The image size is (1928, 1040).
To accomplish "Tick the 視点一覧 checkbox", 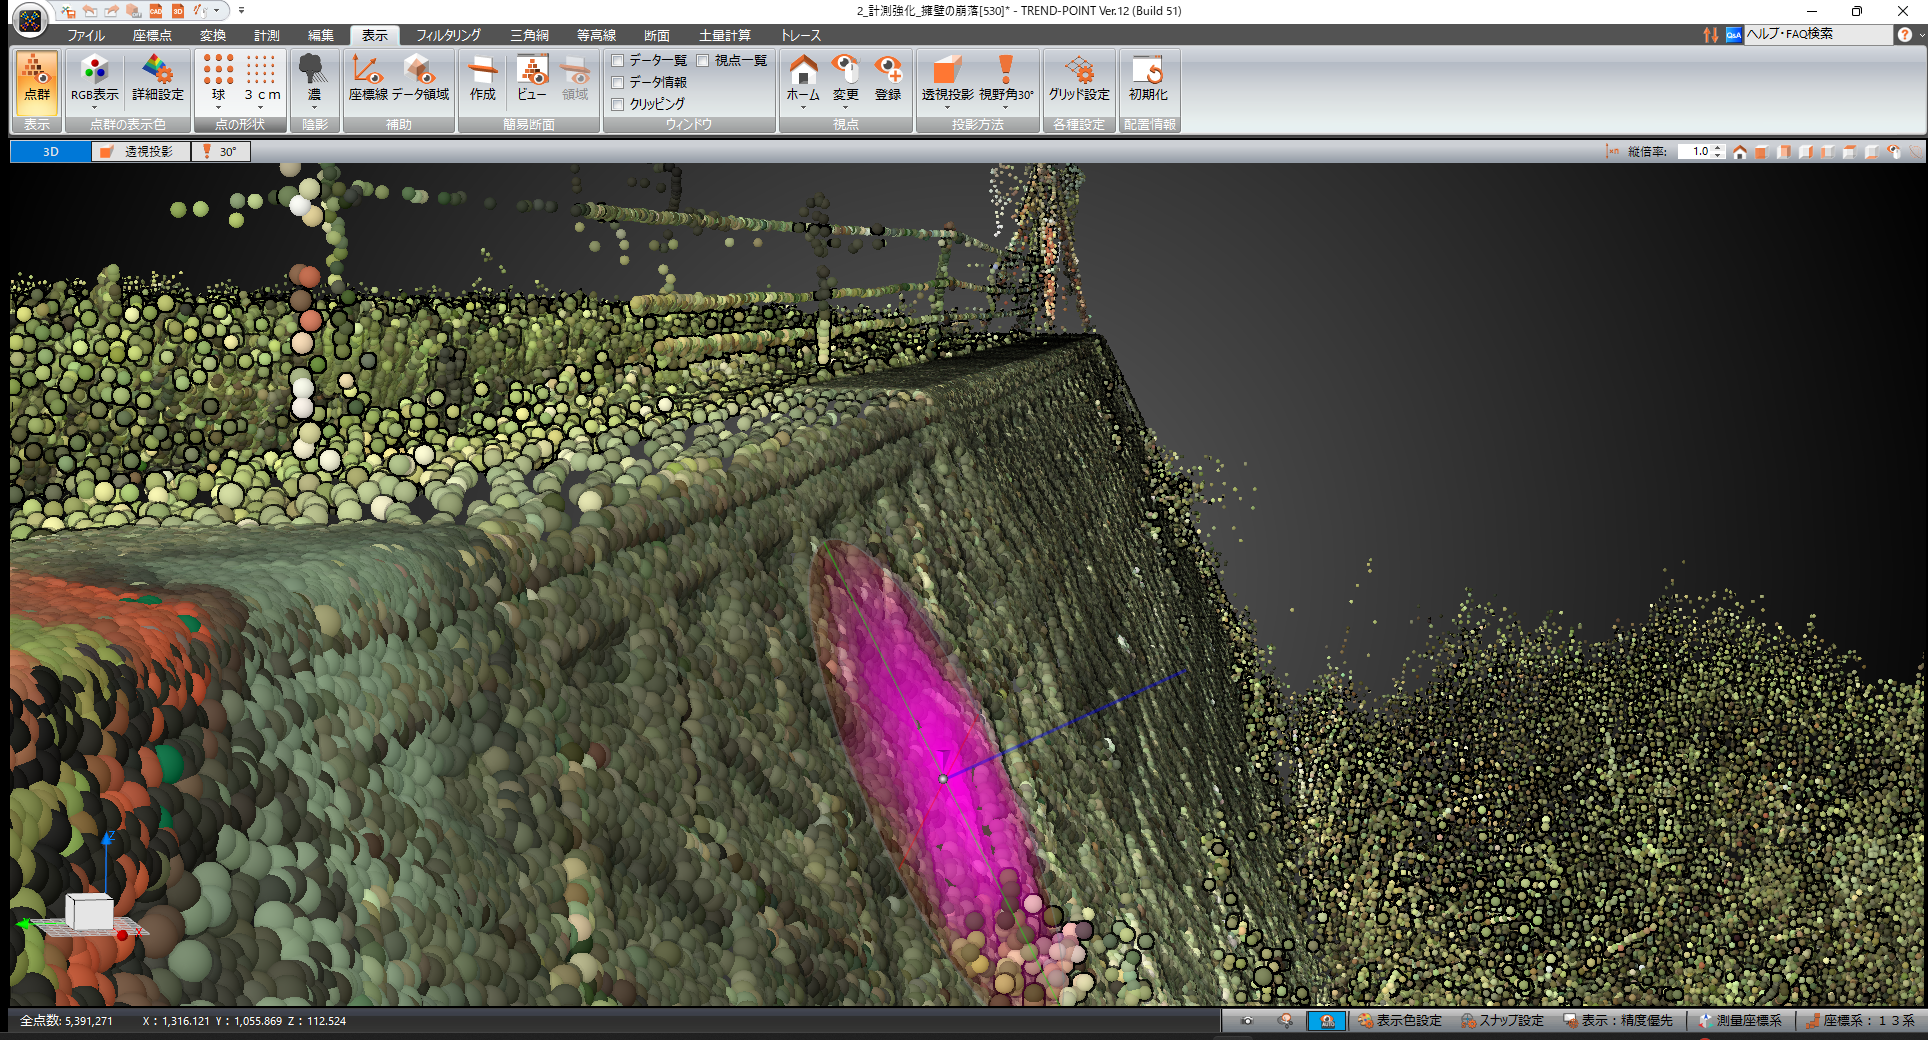I will click(x=704, y=61).
